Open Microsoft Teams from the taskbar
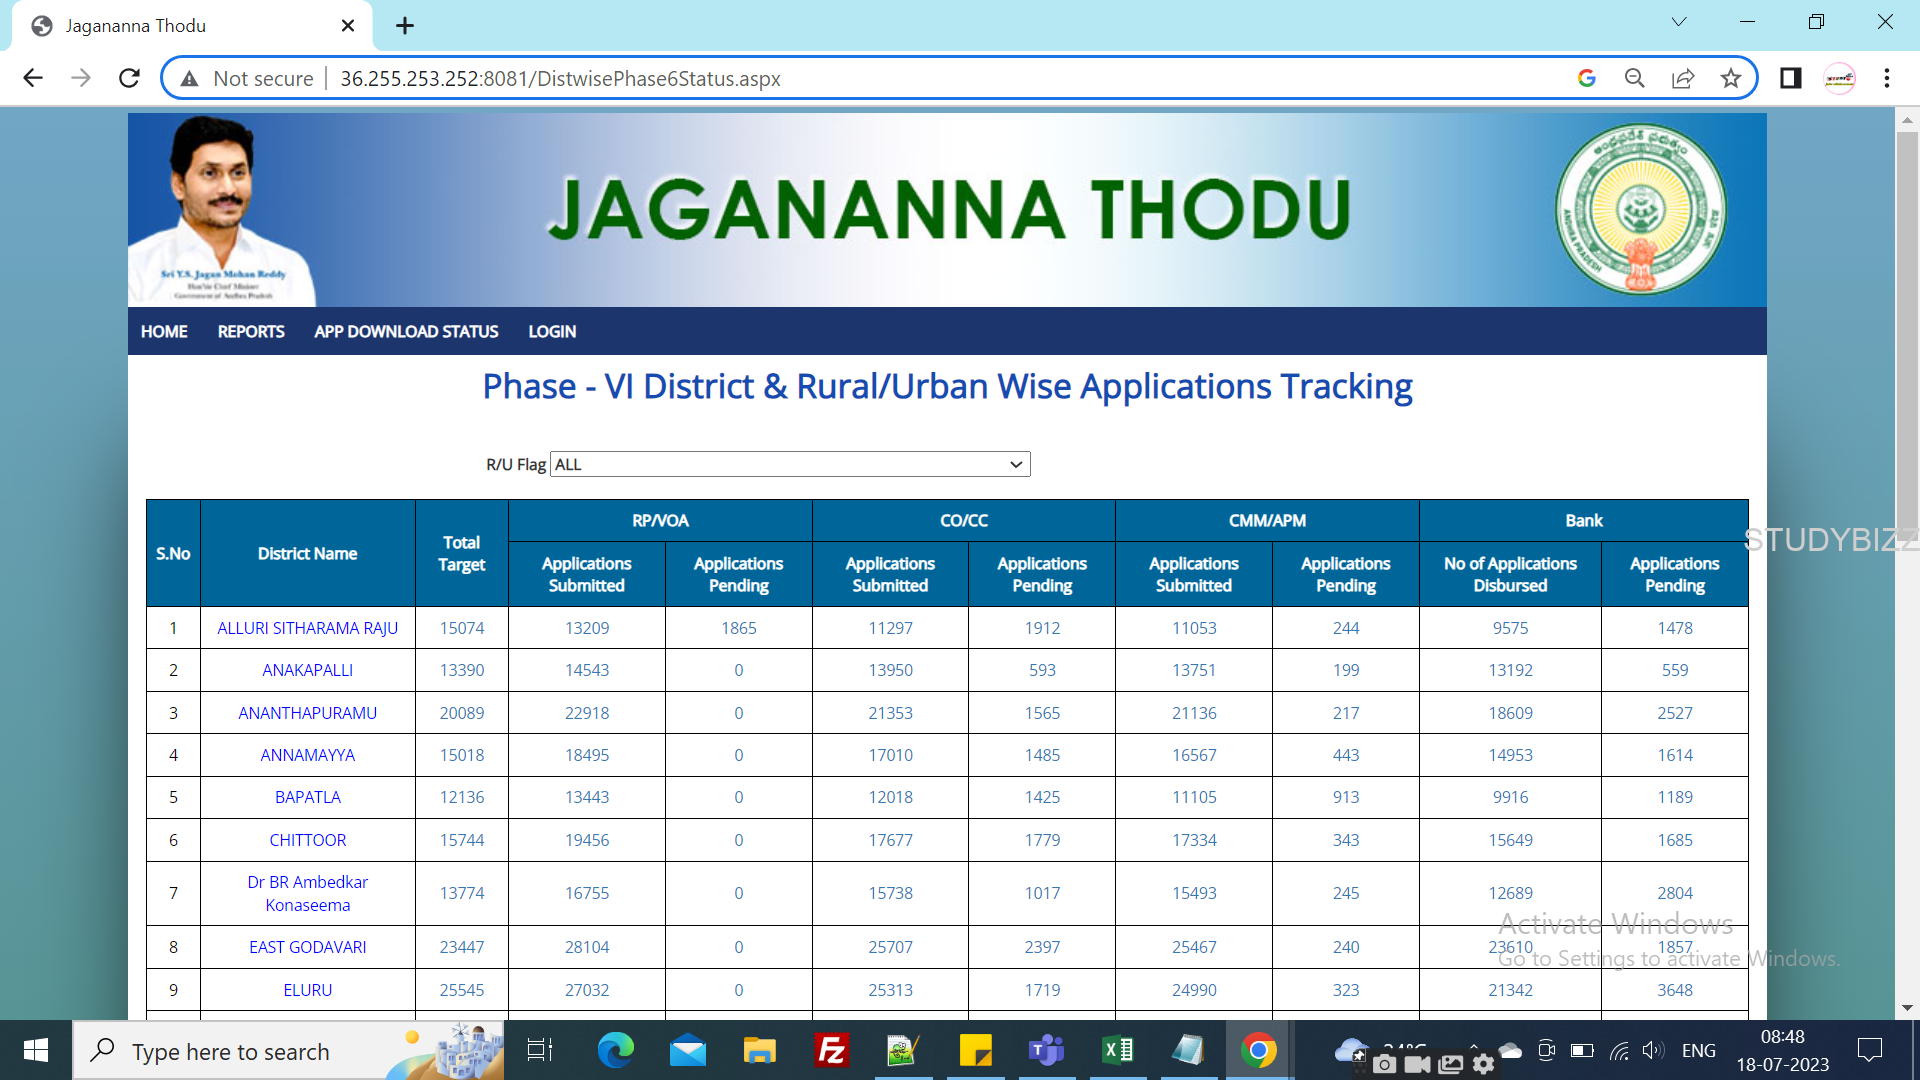This screenshot has height=1080, width=1920. pos(1045,1050)
